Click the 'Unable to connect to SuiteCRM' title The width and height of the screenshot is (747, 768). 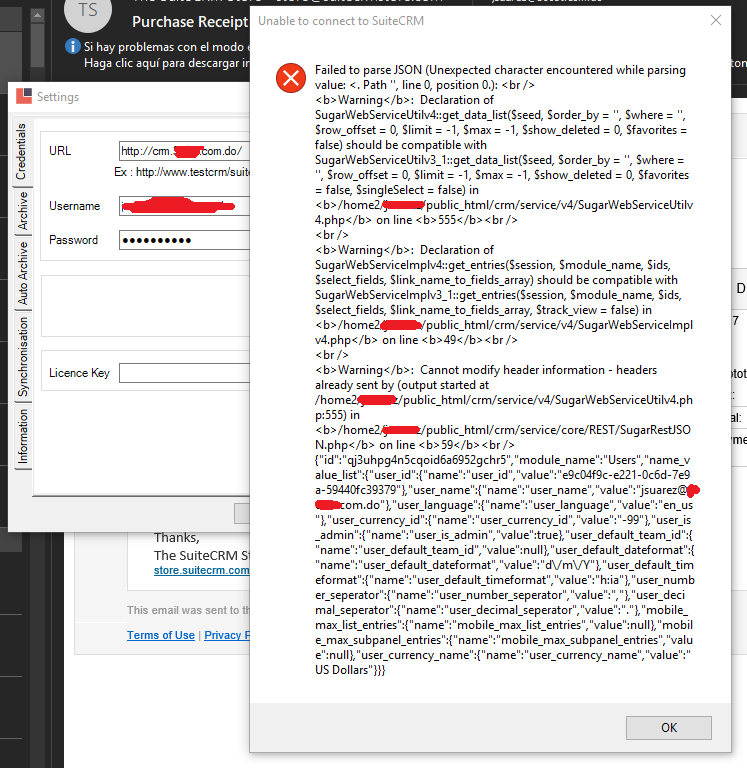pos(341,21)
